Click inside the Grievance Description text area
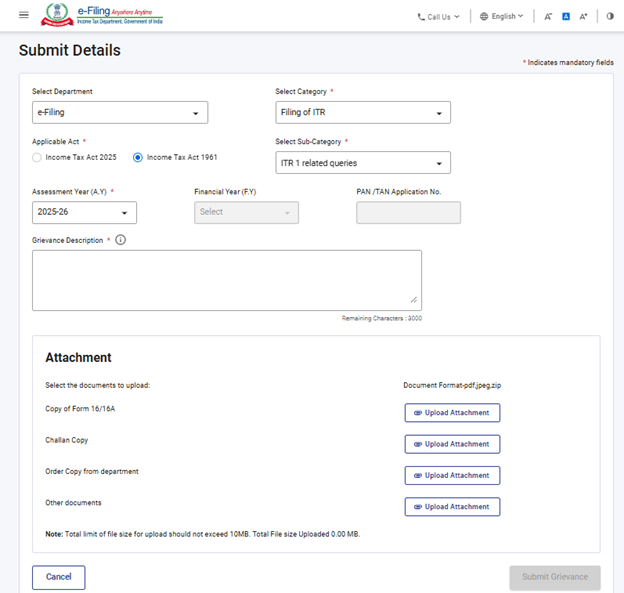Viewport: 624px width, 593px height. coord(226,279)
